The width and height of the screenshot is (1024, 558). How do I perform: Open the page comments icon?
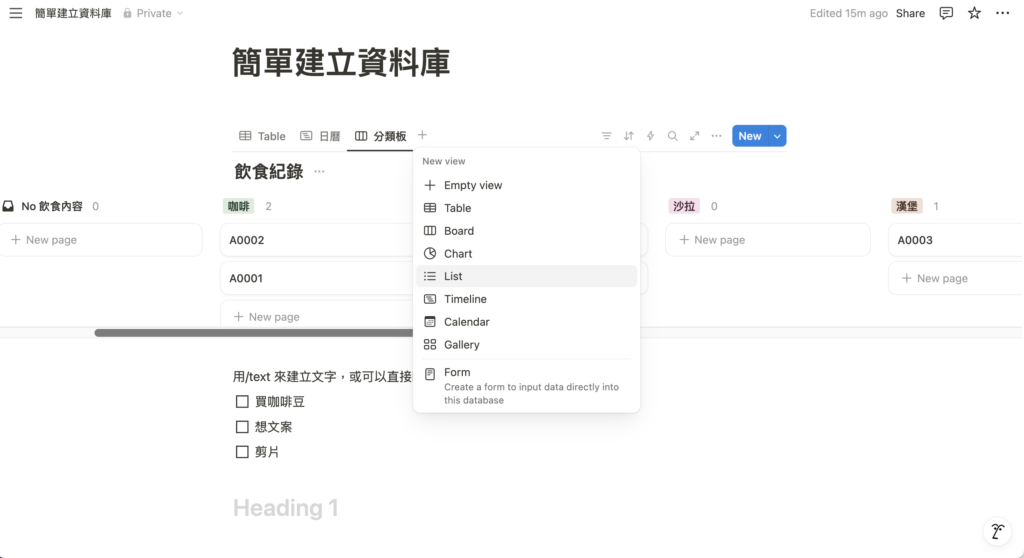coord(946,13)
